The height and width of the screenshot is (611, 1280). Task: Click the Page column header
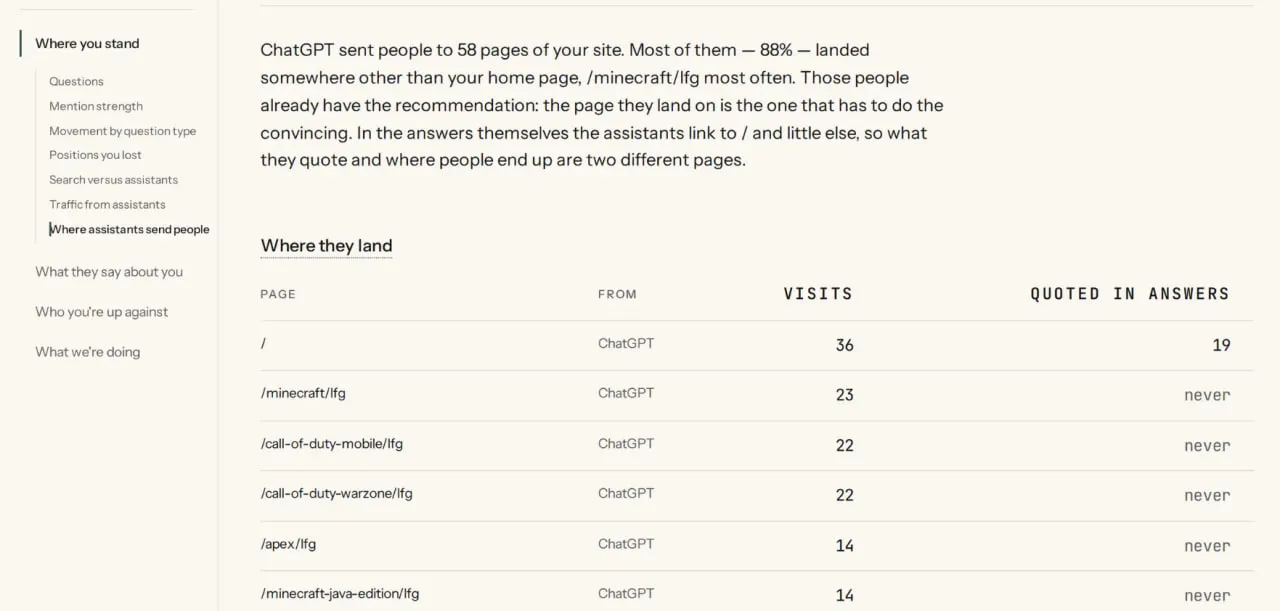(x=278, y=294)
